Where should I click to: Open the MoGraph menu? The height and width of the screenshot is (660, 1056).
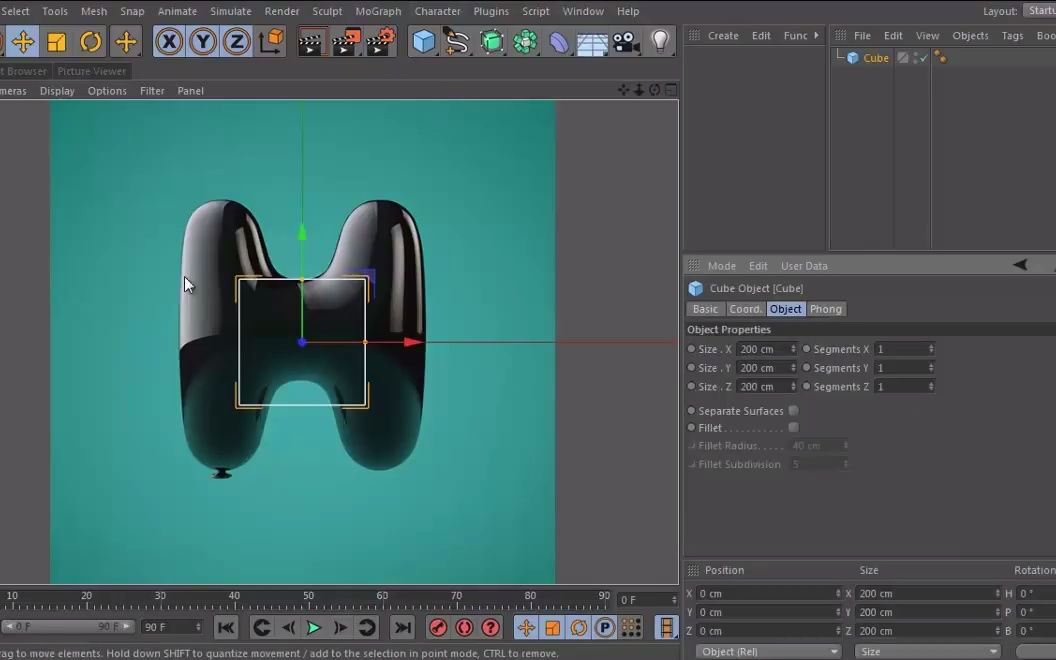pyautogui.click(x=378, y=11)
